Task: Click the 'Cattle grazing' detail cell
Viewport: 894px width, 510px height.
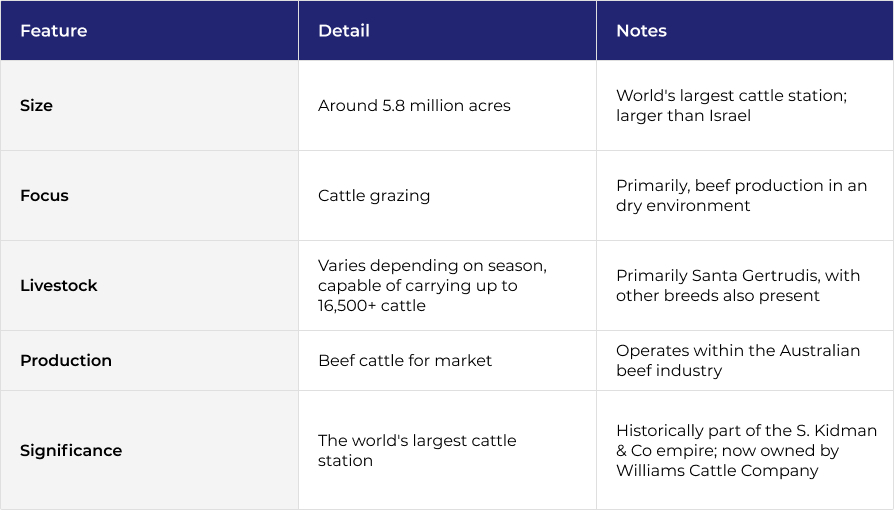Action: click(374, 196)
